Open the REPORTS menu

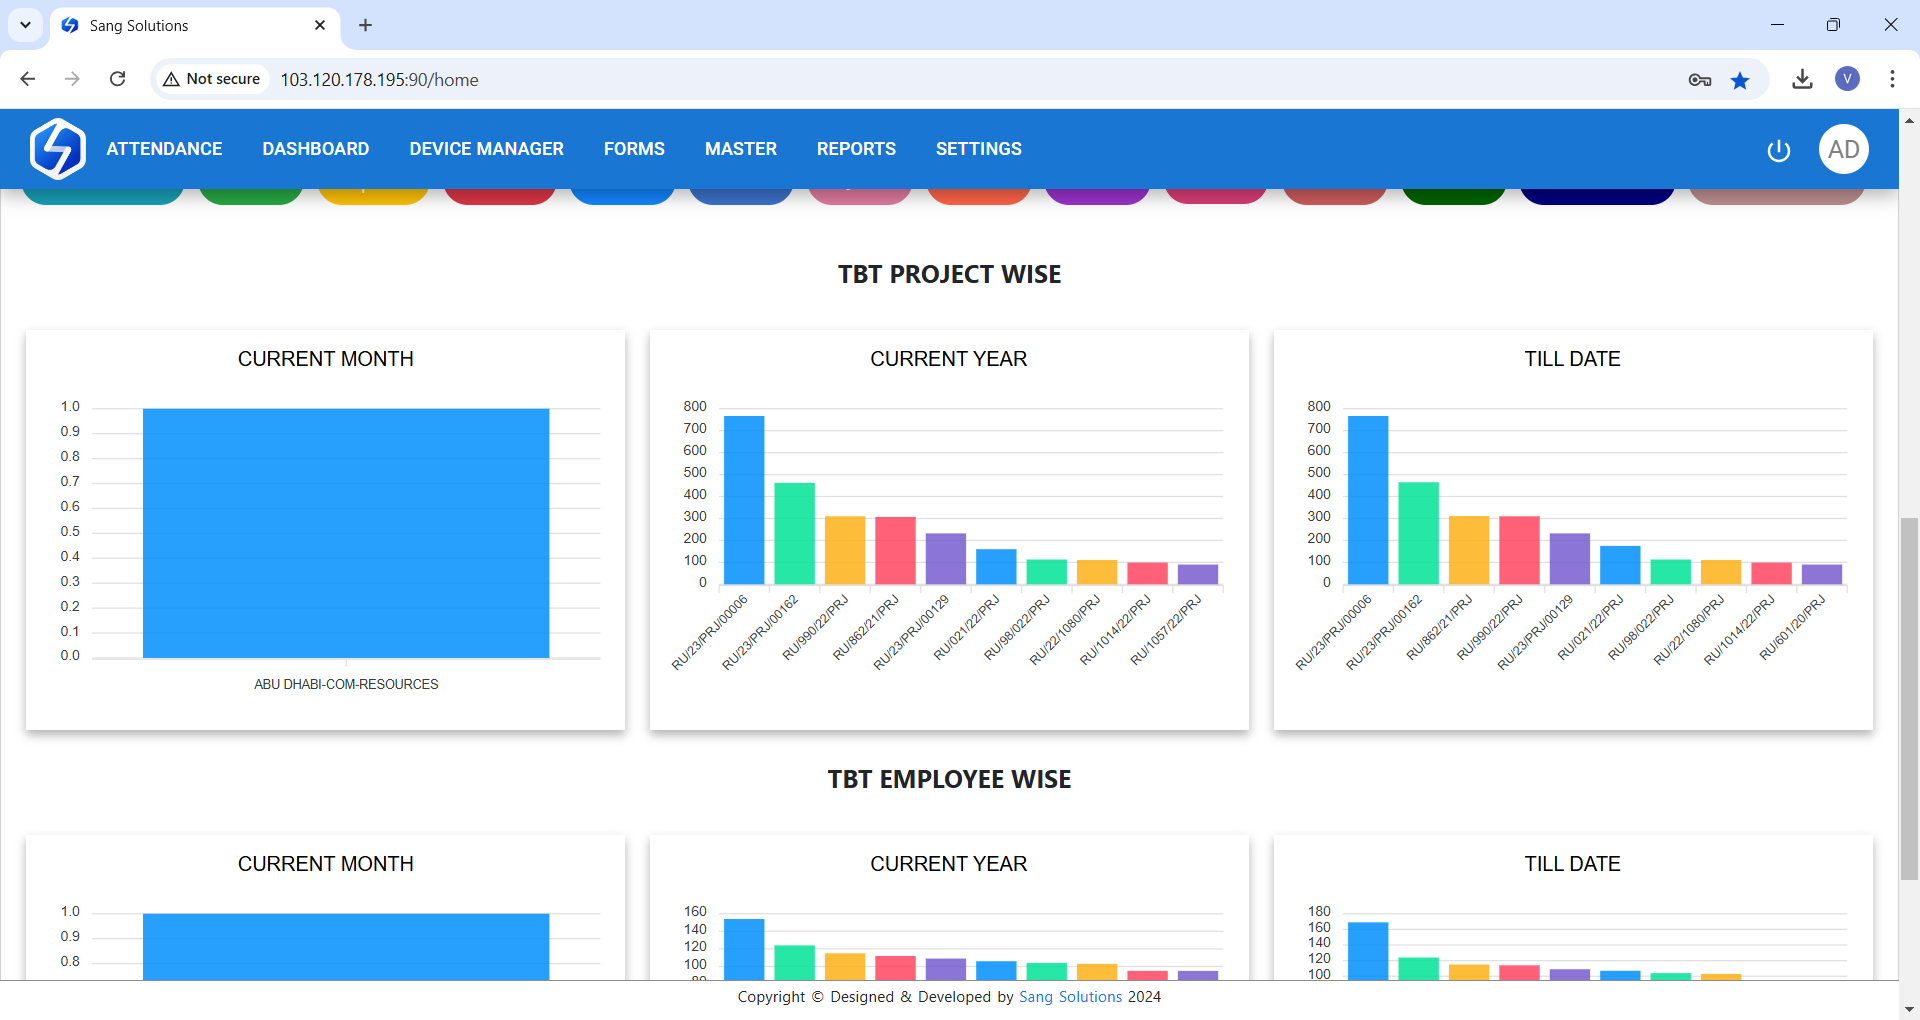[x=856, y=149]
